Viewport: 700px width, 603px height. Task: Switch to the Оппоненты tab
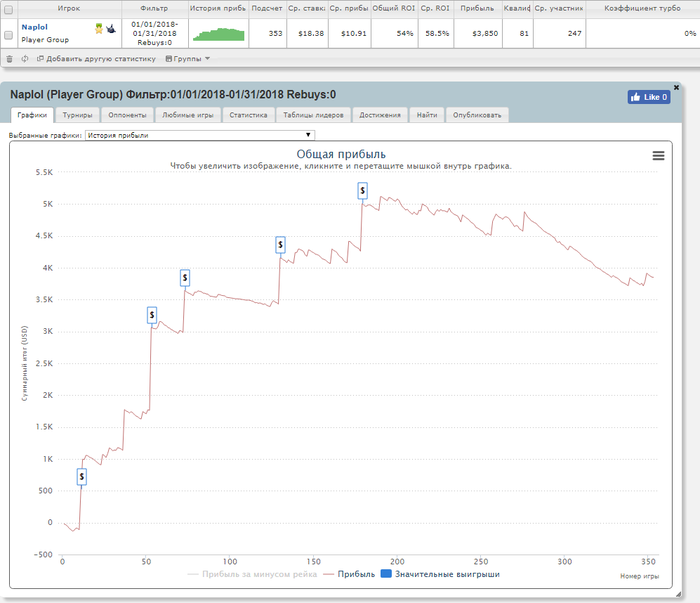point(127,115)
